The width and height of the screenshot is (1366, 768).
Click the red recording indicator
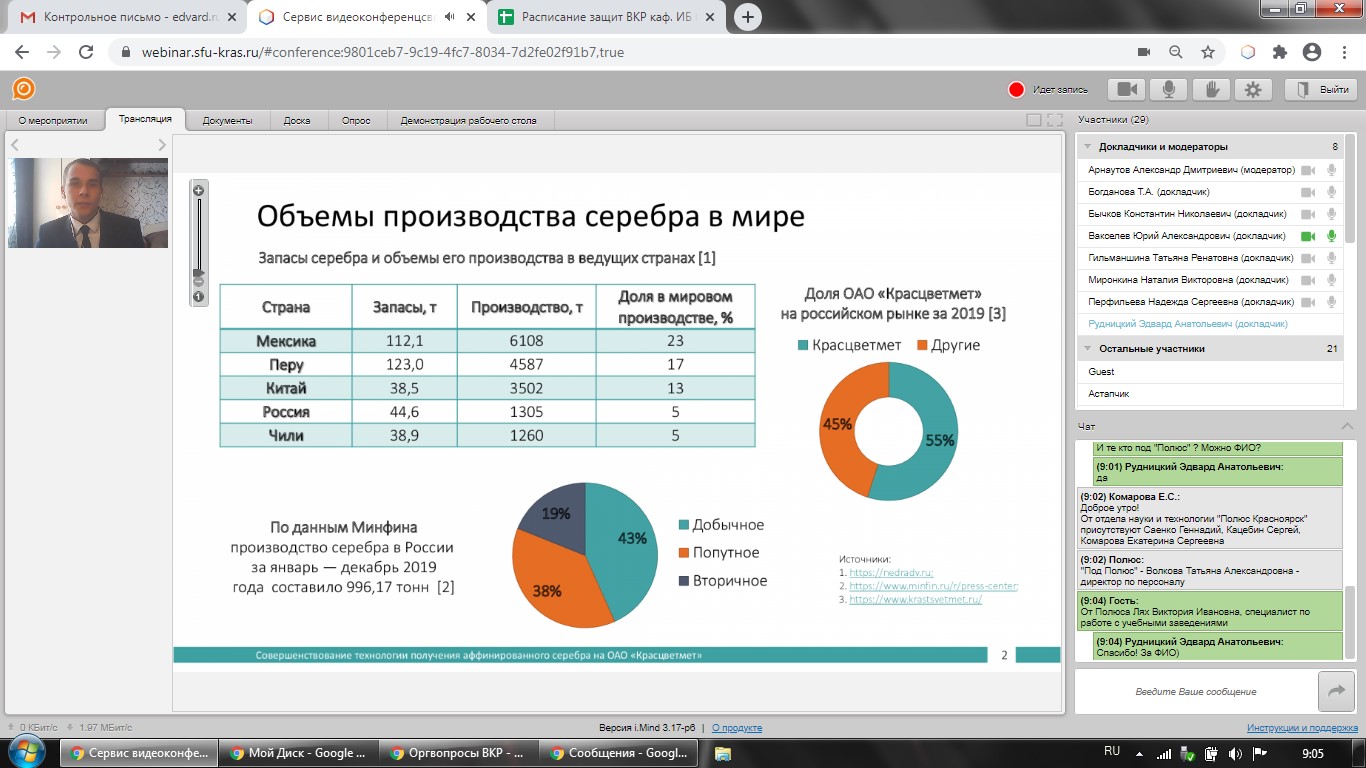click(1016, 90)
